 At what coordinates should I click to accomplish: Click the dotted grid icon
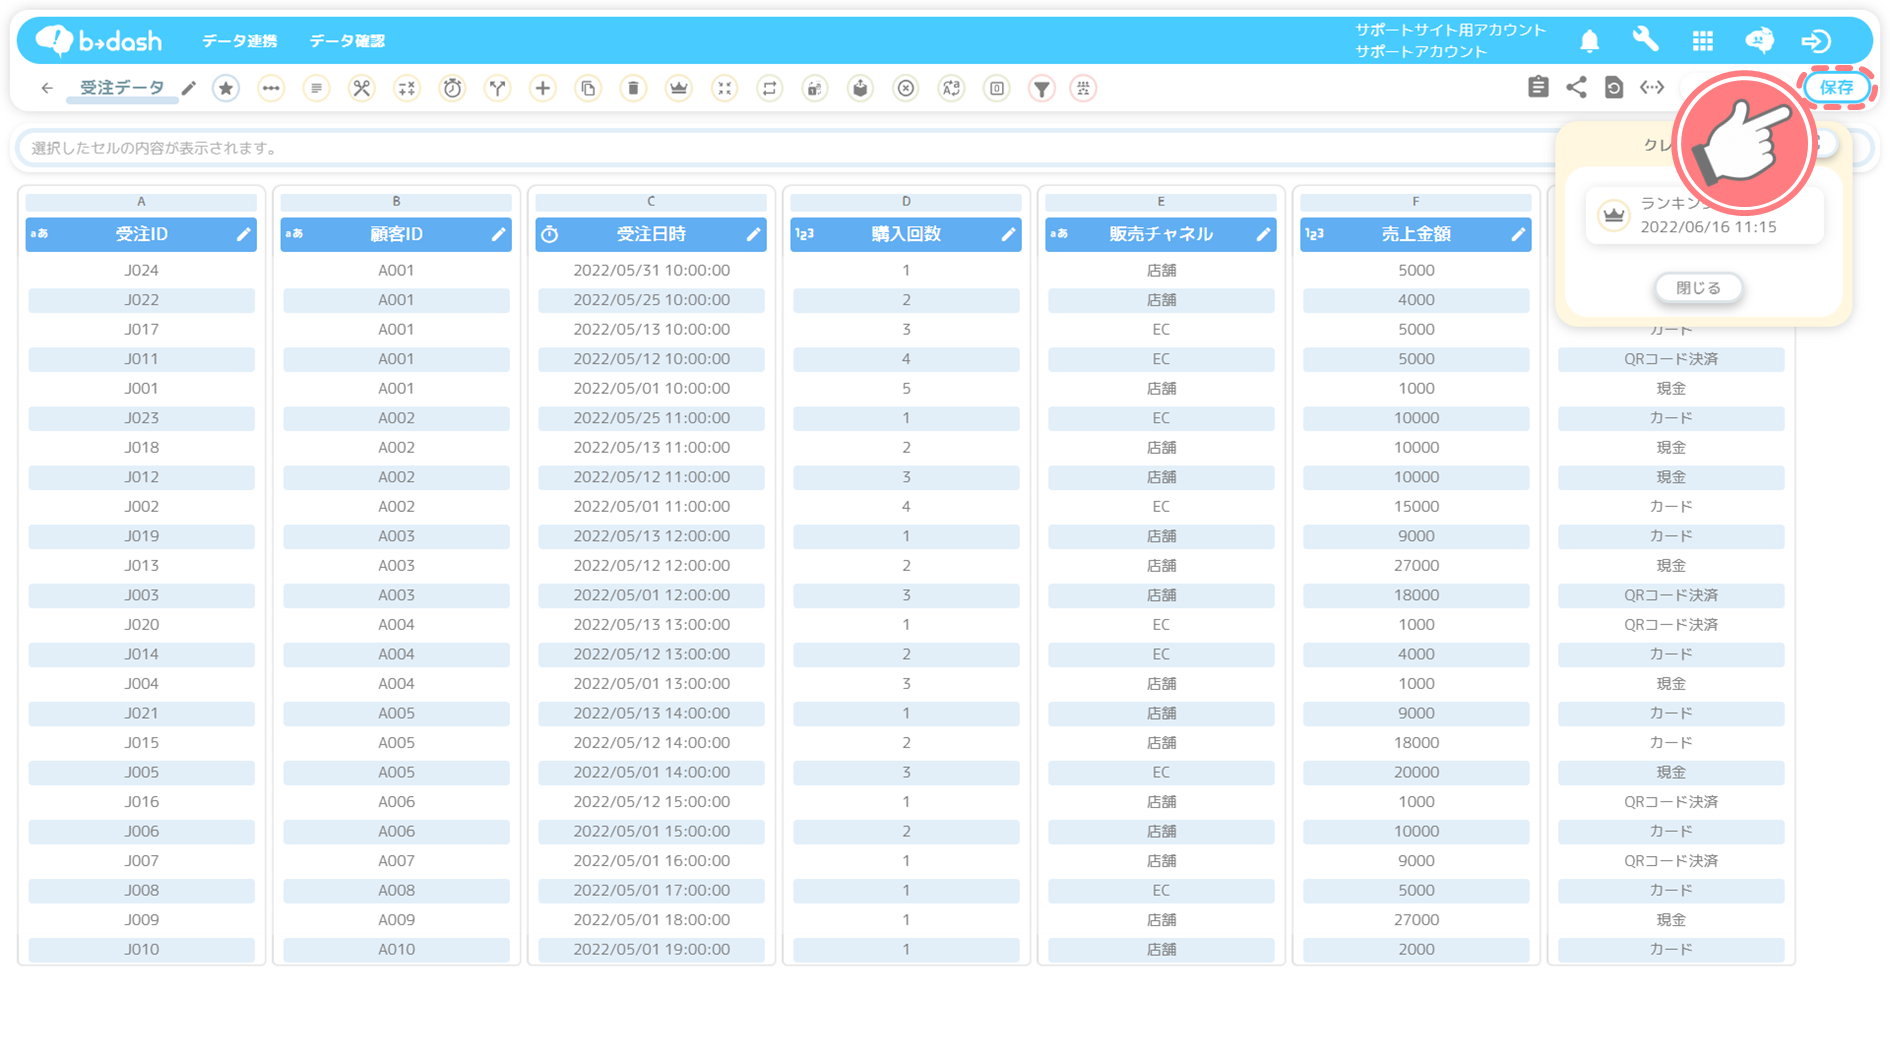[x=1083, y=88]
